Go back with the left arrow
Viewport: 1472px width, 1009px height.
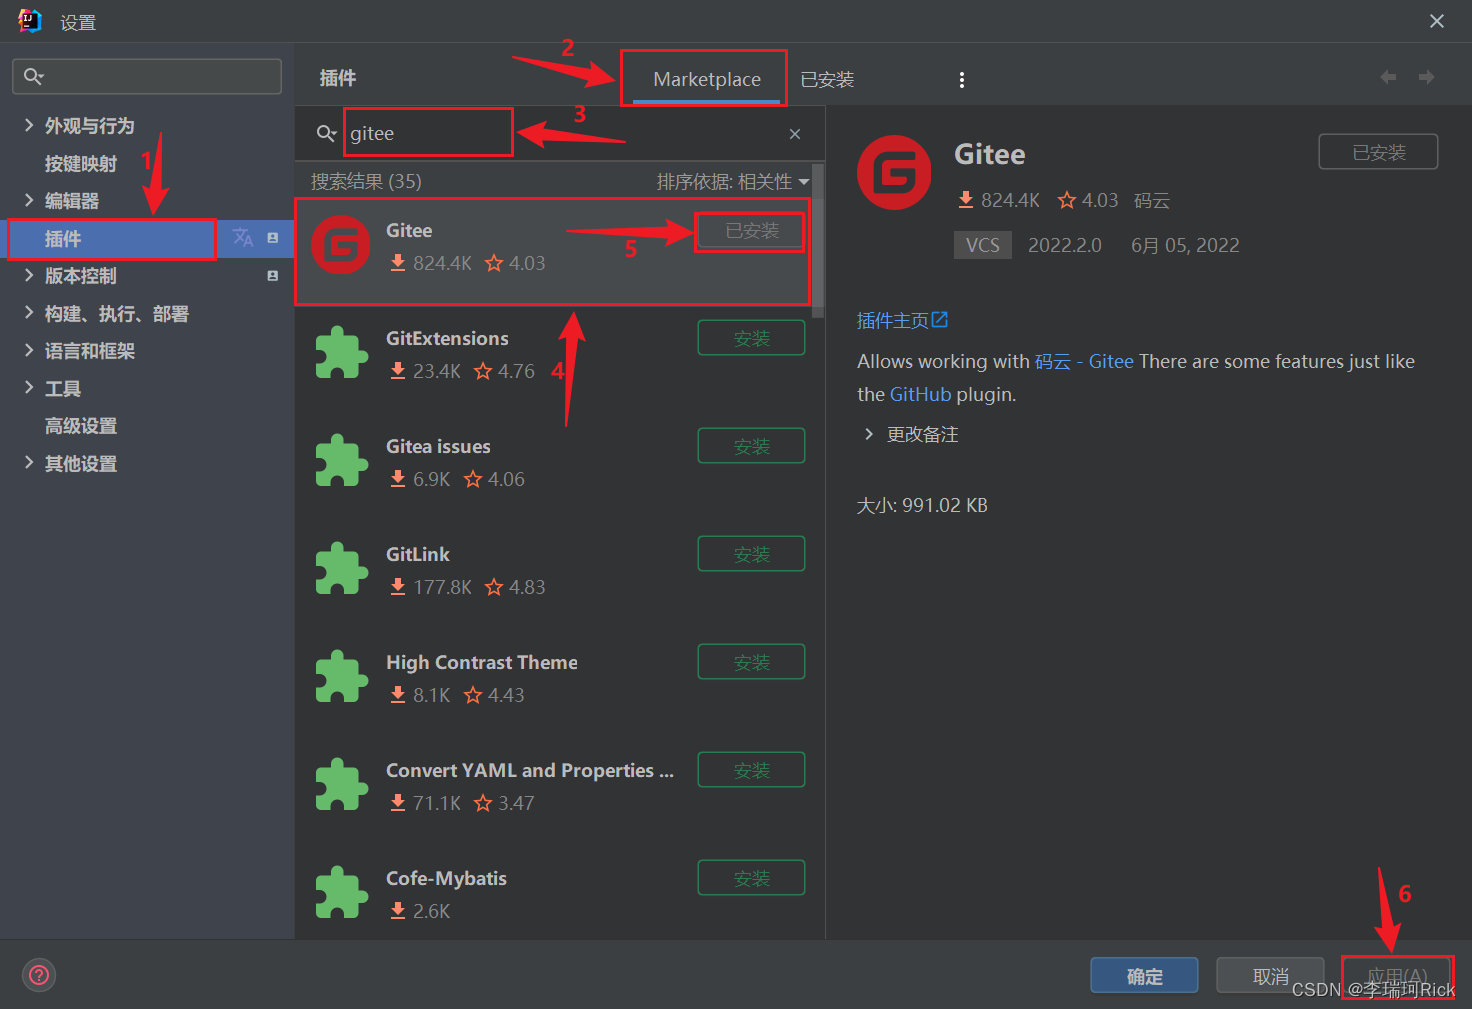1388,77
